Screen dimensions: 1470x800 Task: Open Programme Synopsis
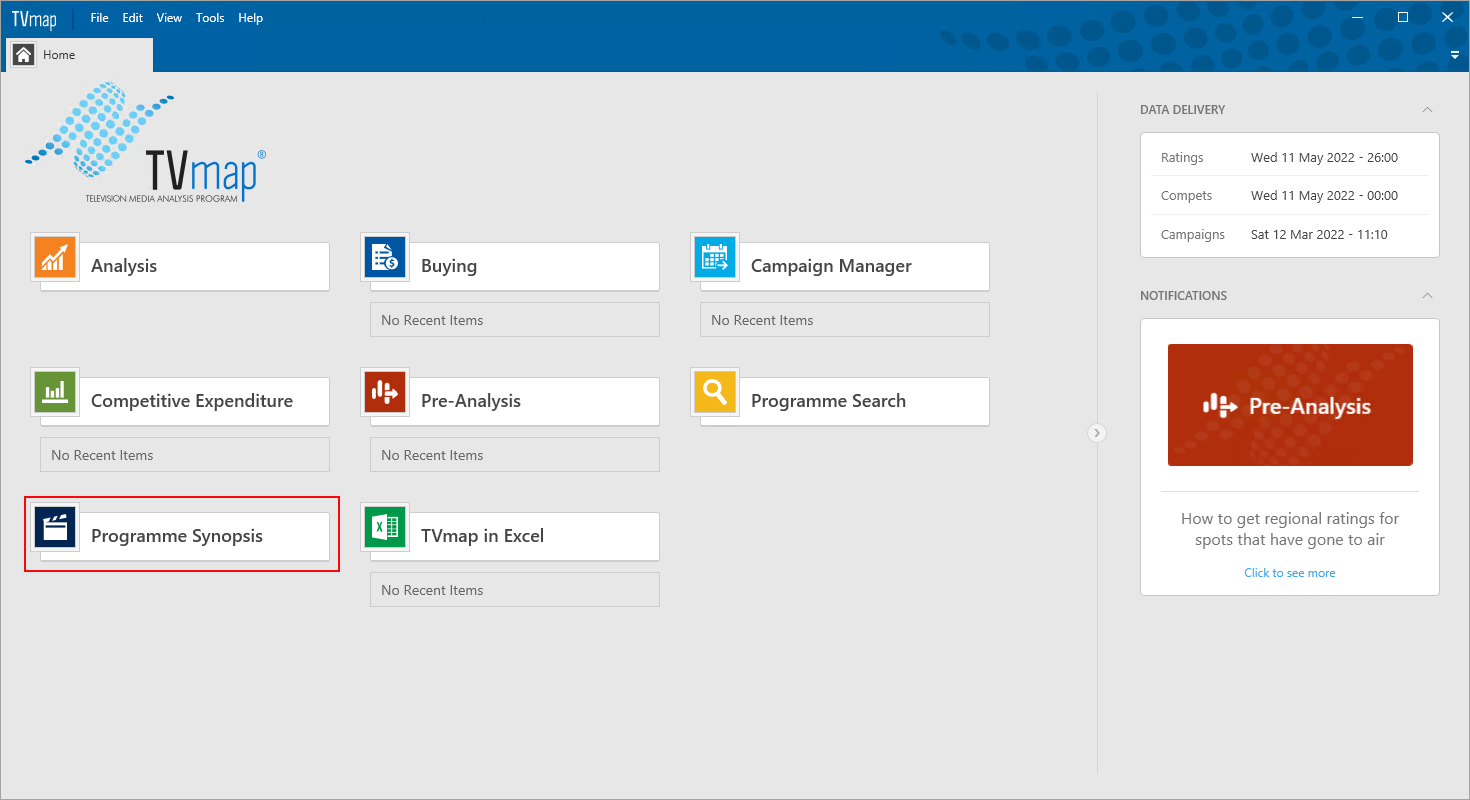pos(185,536)
